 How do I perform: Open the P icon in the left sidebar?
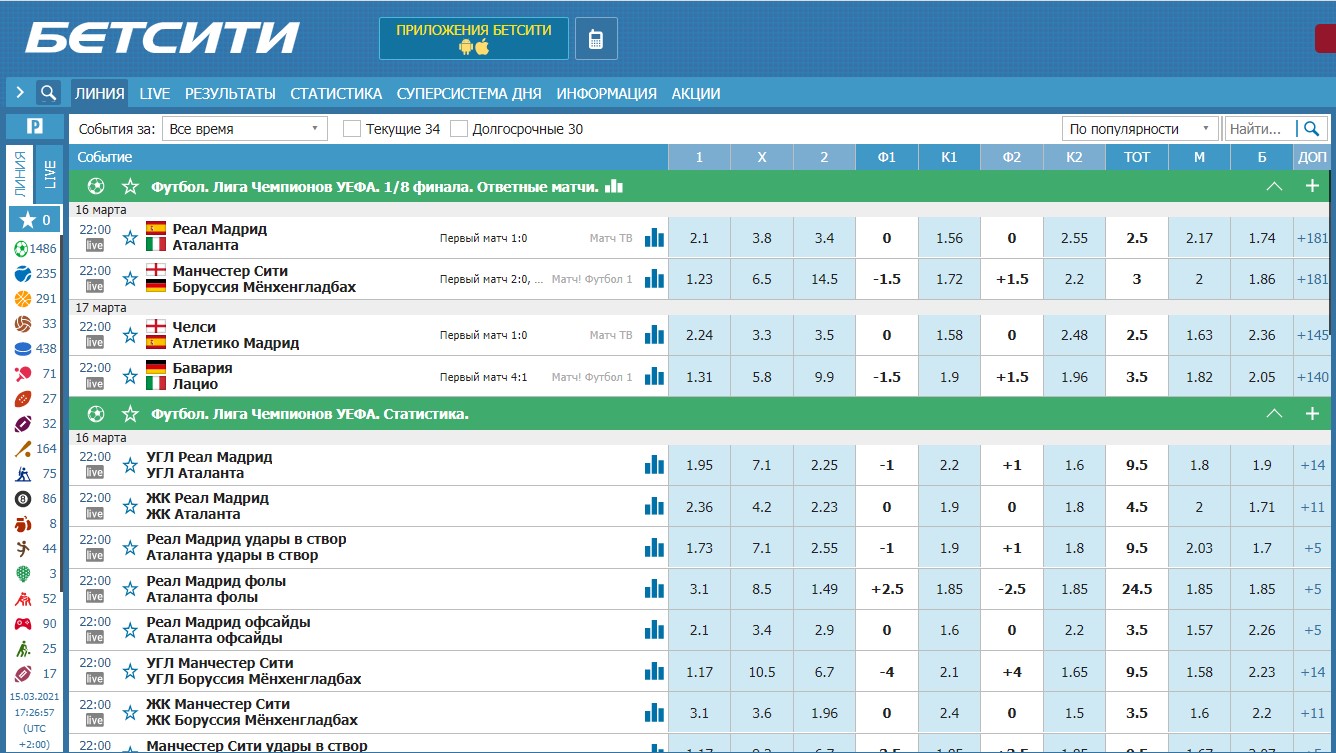click(x=35, y=127)
